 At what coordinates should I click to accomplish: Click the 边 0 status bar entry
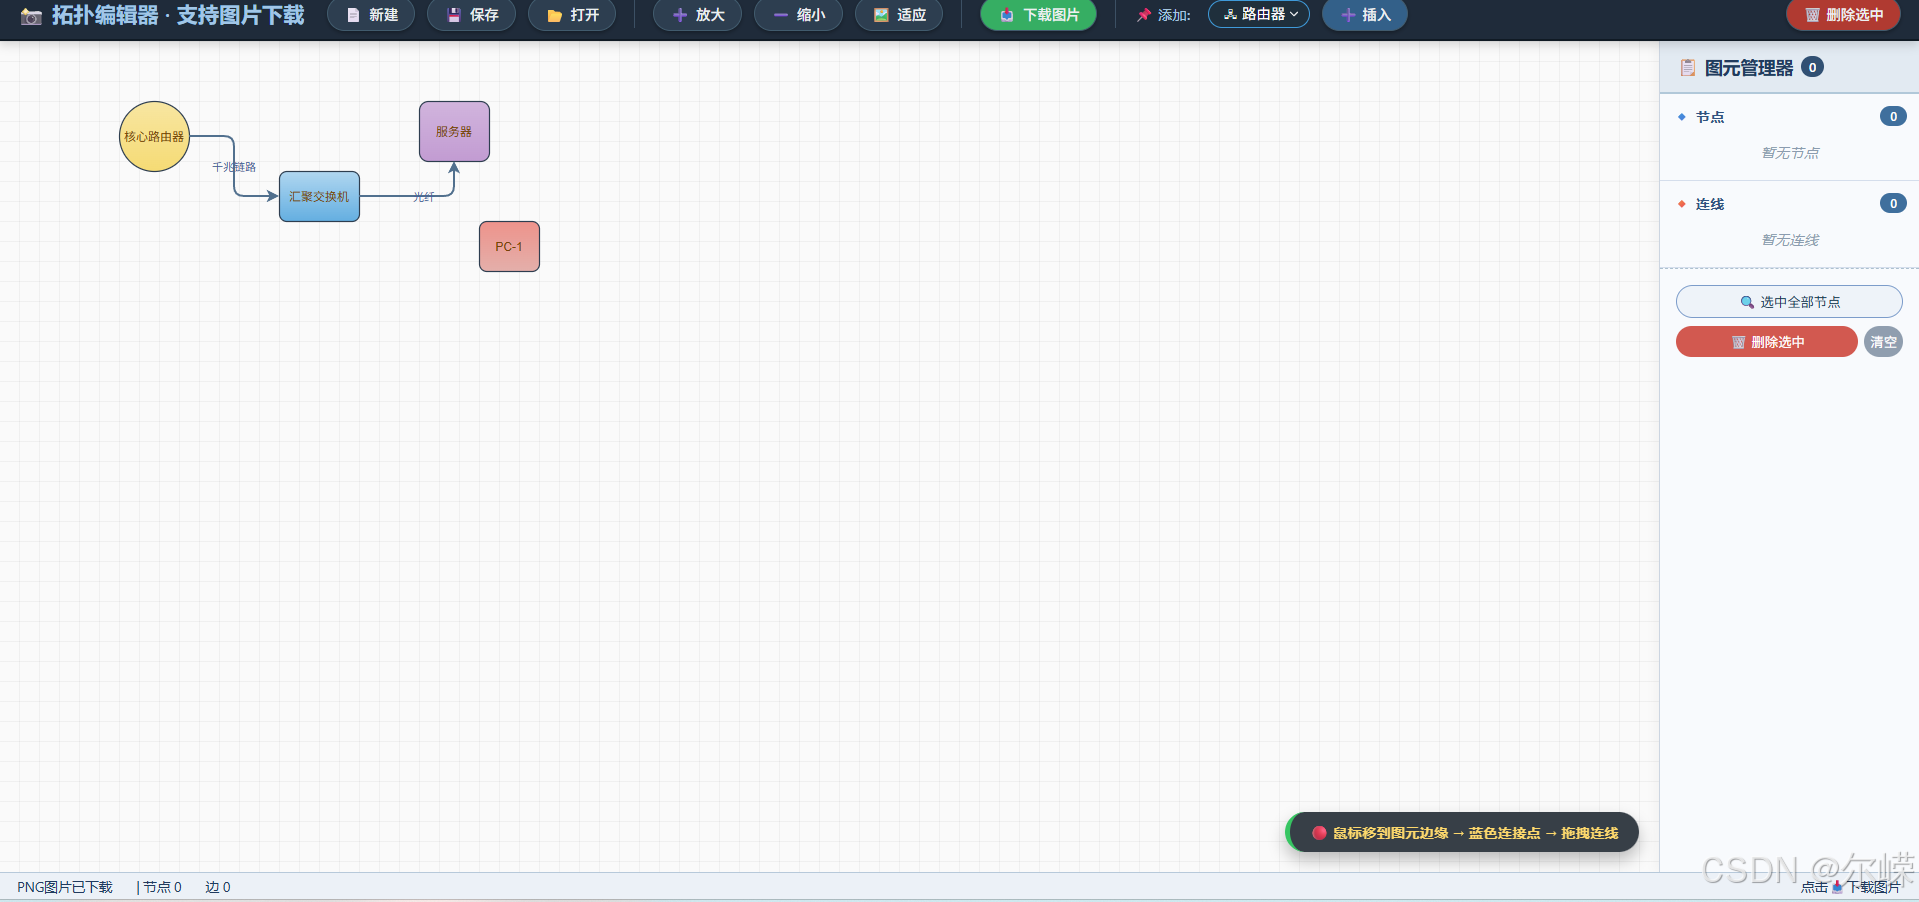pyautogui.click(x=218, y=887)
